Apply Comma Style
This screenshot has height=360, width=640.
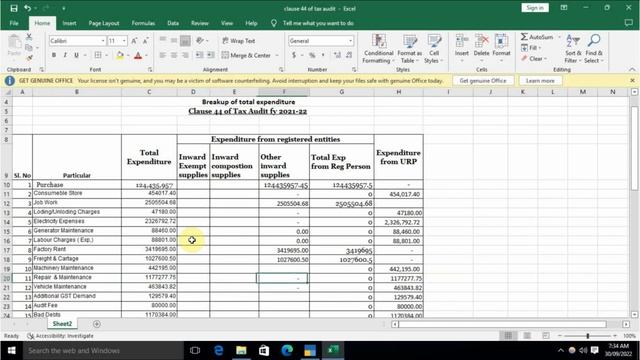tap(323, 55)
